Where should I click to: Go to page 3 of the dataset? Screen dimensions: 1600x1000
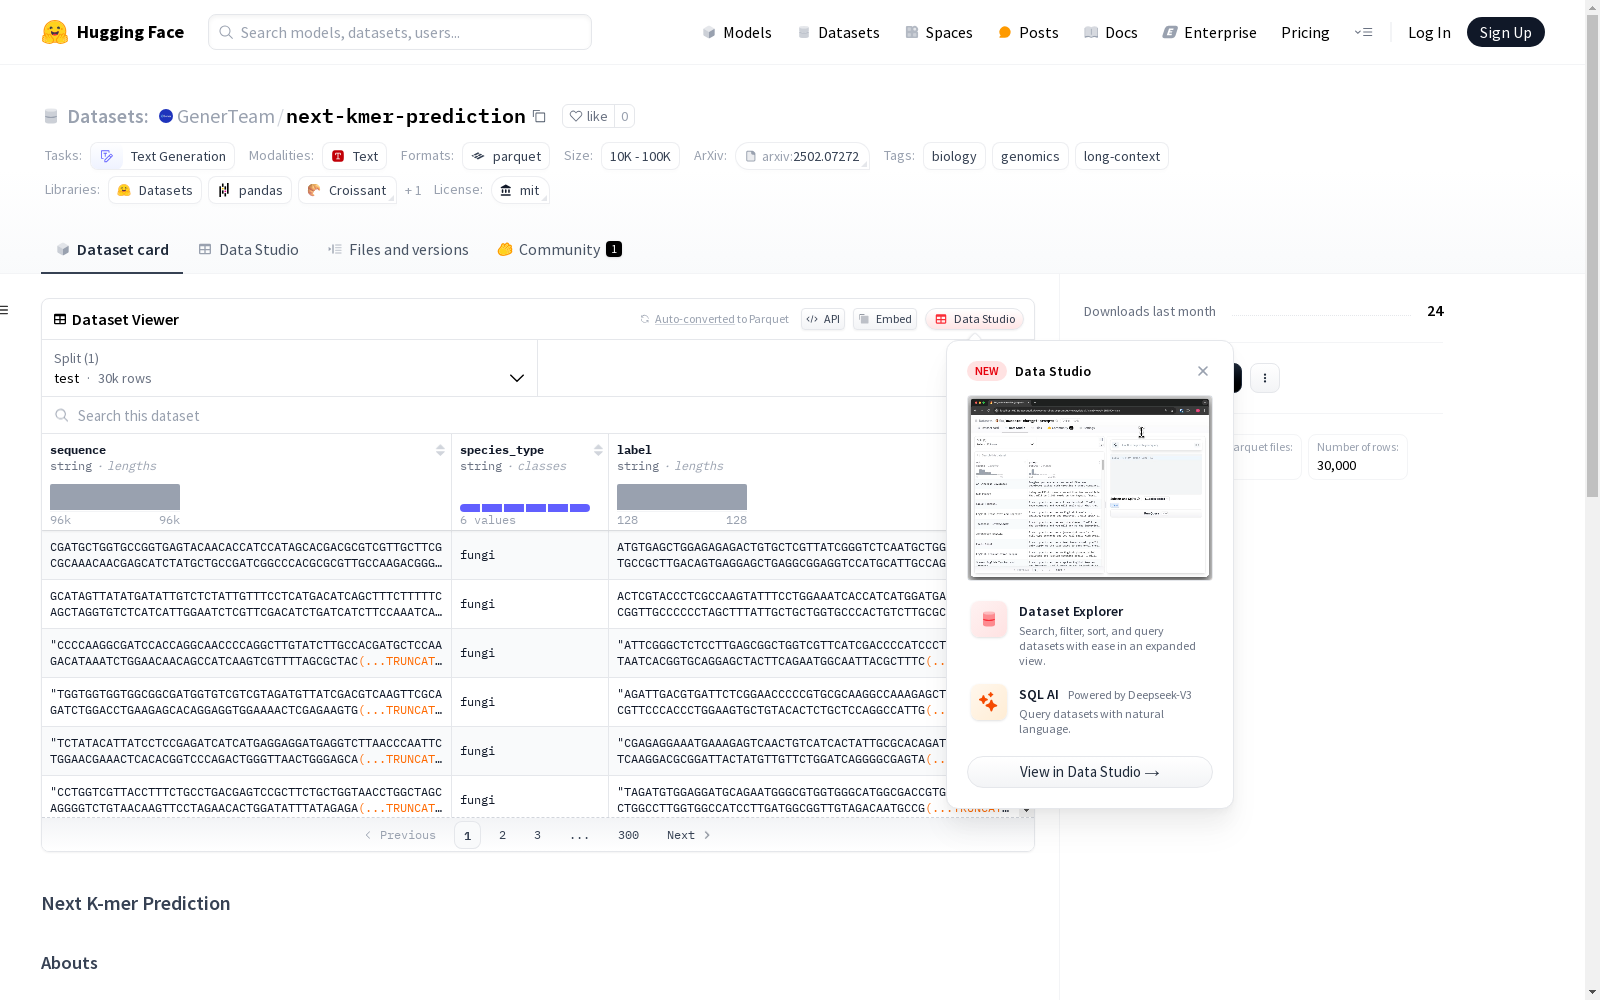(x=537, y=835)
